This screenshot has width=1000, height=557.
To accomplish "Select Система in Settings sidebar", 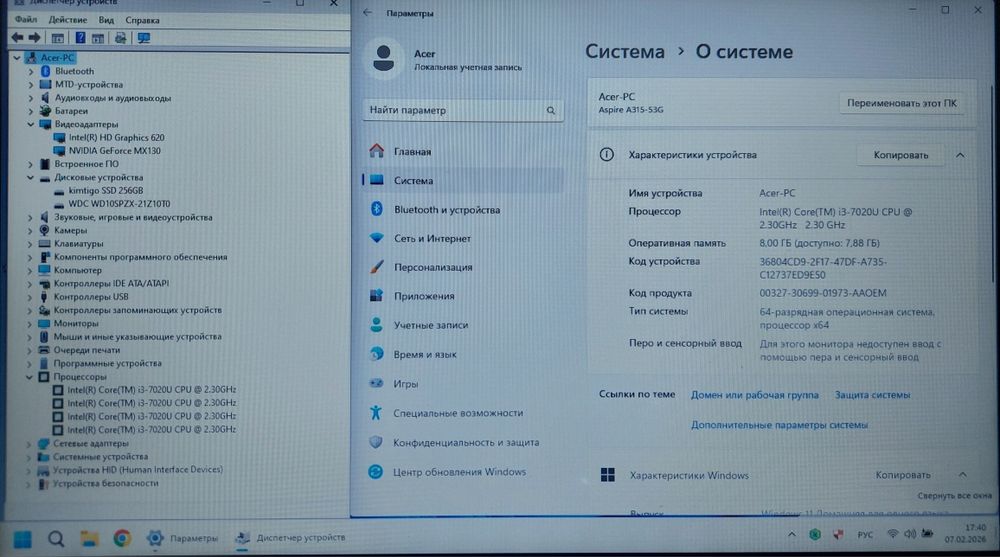I will click(463, 181).
